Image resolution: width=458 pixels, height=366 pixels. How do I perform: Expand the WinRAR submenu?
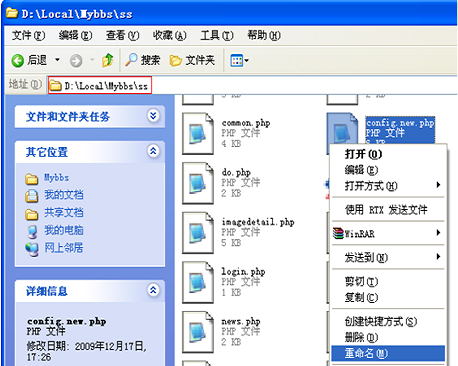(388, 233)
